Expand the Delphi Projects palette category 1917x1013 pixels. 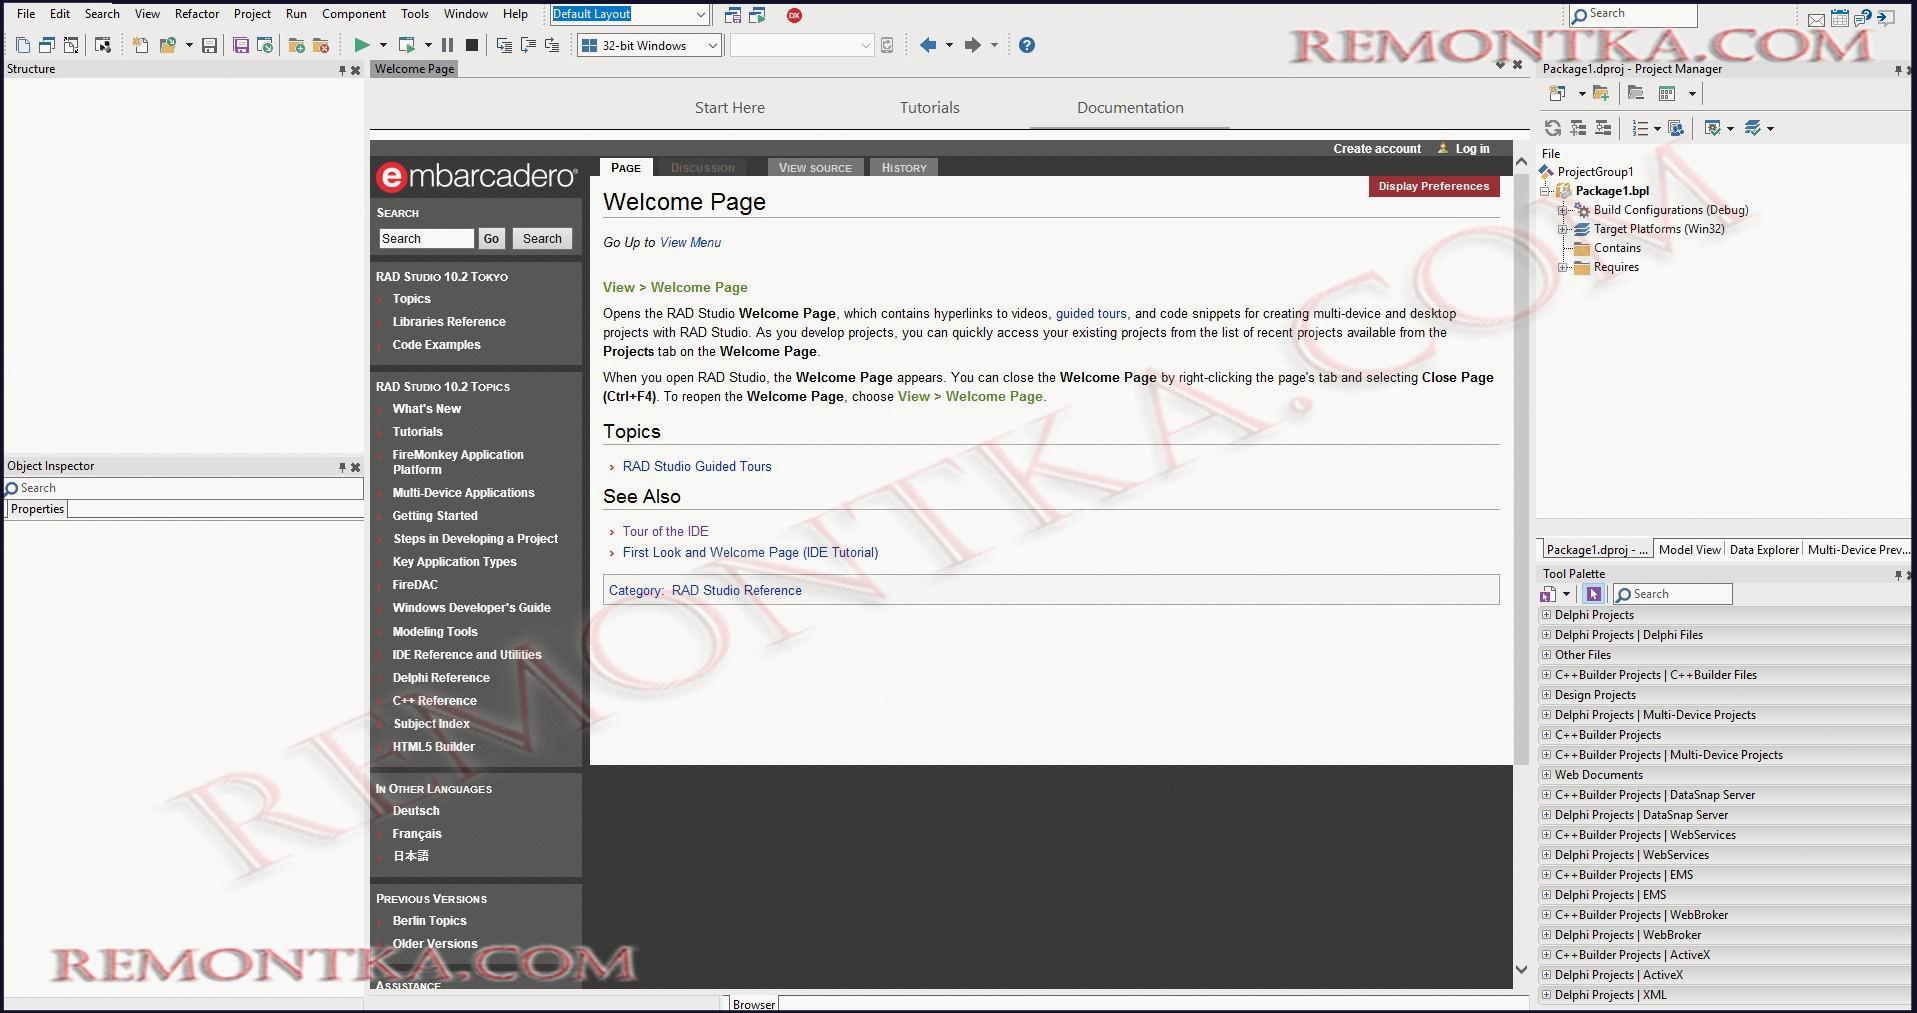click(x=1546, y=615)
